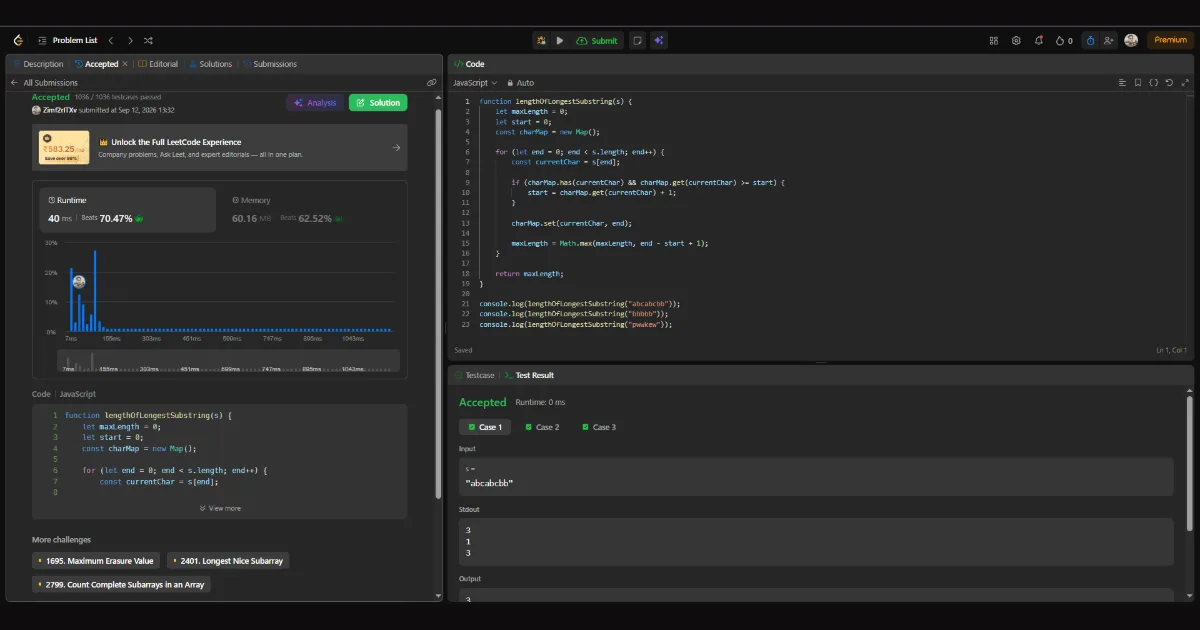Select Case 1 result

[x=484, y=427]
